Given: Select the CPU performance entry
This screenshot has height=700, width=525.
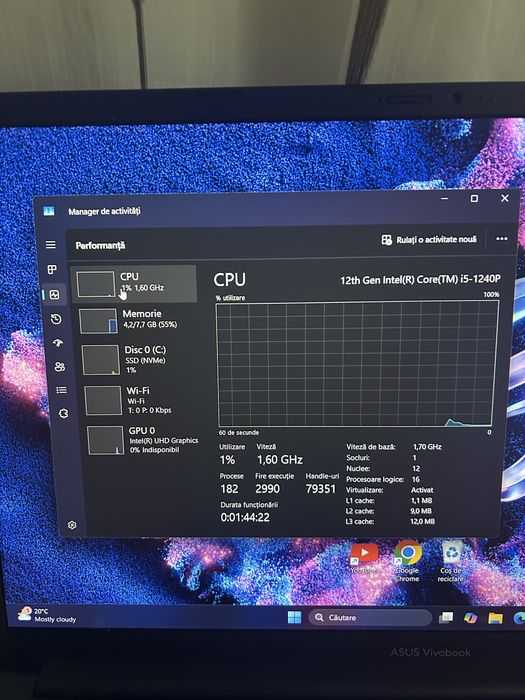Looking at the screenshot, I should pyautogui.click(x=135, y=283).
